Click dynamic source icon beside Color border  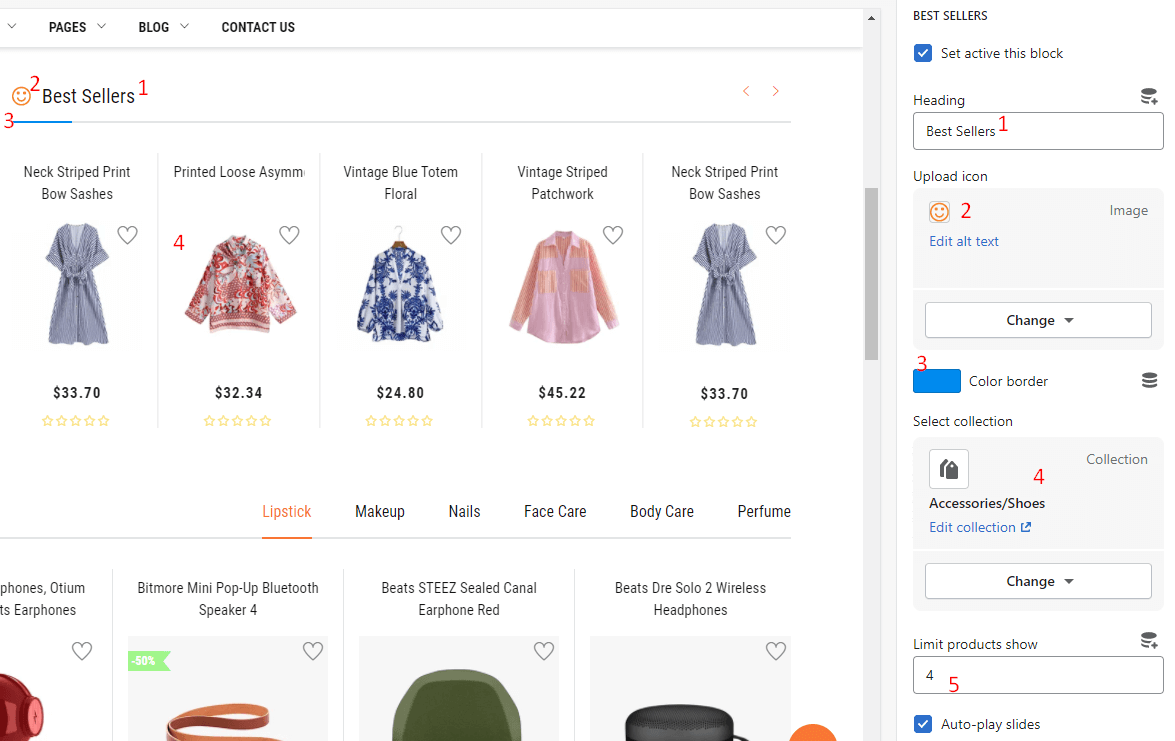pos(1149,381)
